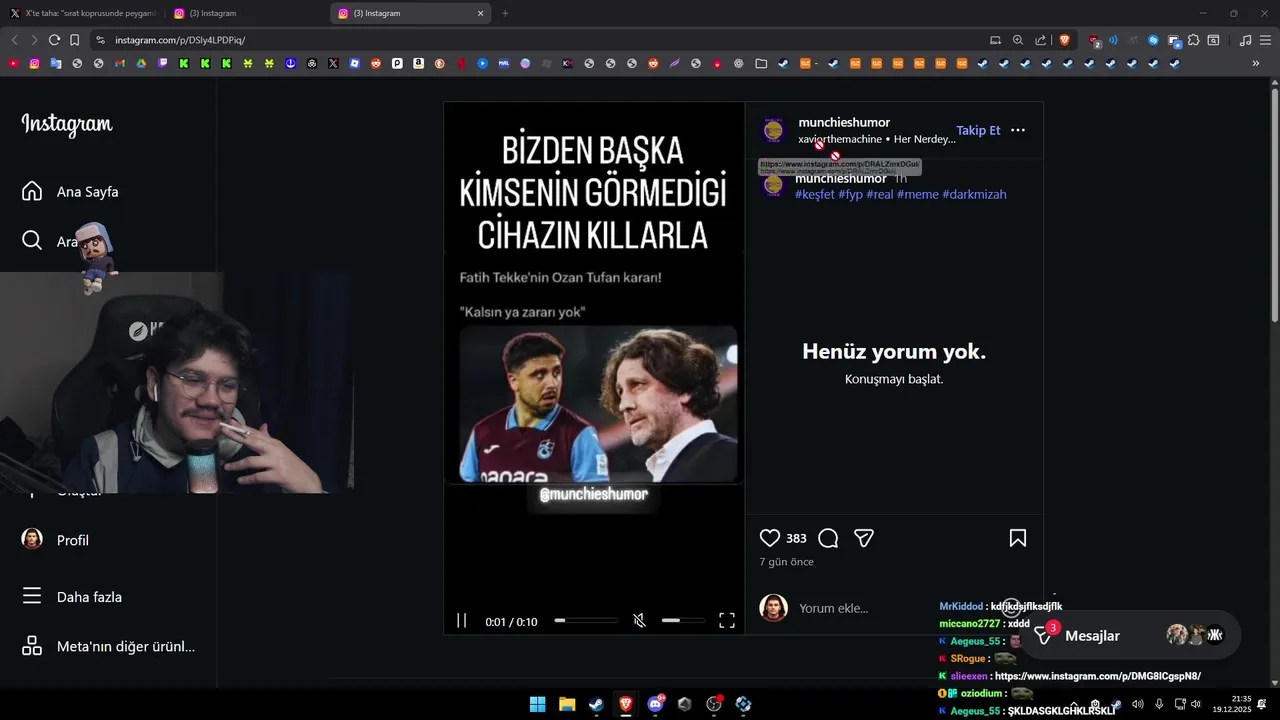The width and height of the screenshot is (1280, 720).
Task: Open File Explorer from the taskbar
Action: click(567, 704)
